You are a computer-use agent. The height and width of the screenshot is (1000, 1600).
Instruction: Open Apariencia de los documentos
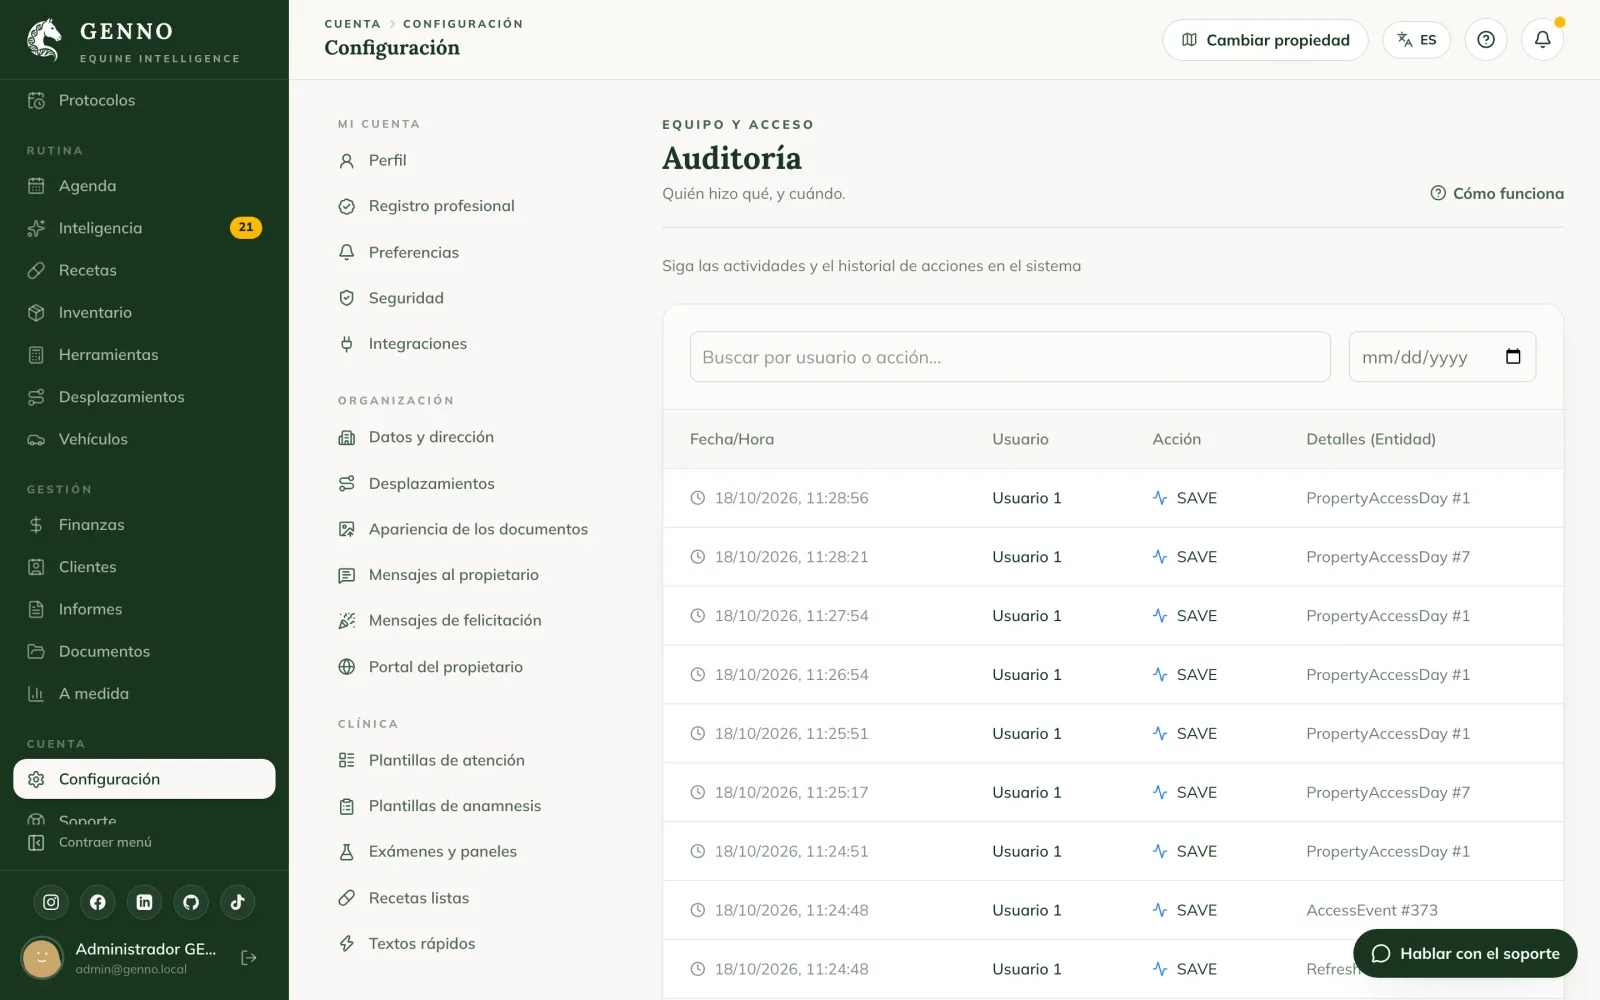click(463, 529)
